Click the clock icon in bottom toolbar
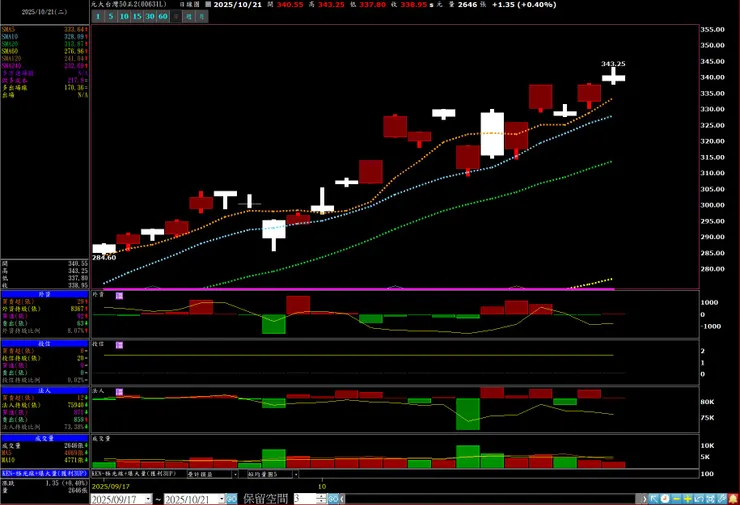The width and height of the screenshot is (740, 505). coord(665,499)
